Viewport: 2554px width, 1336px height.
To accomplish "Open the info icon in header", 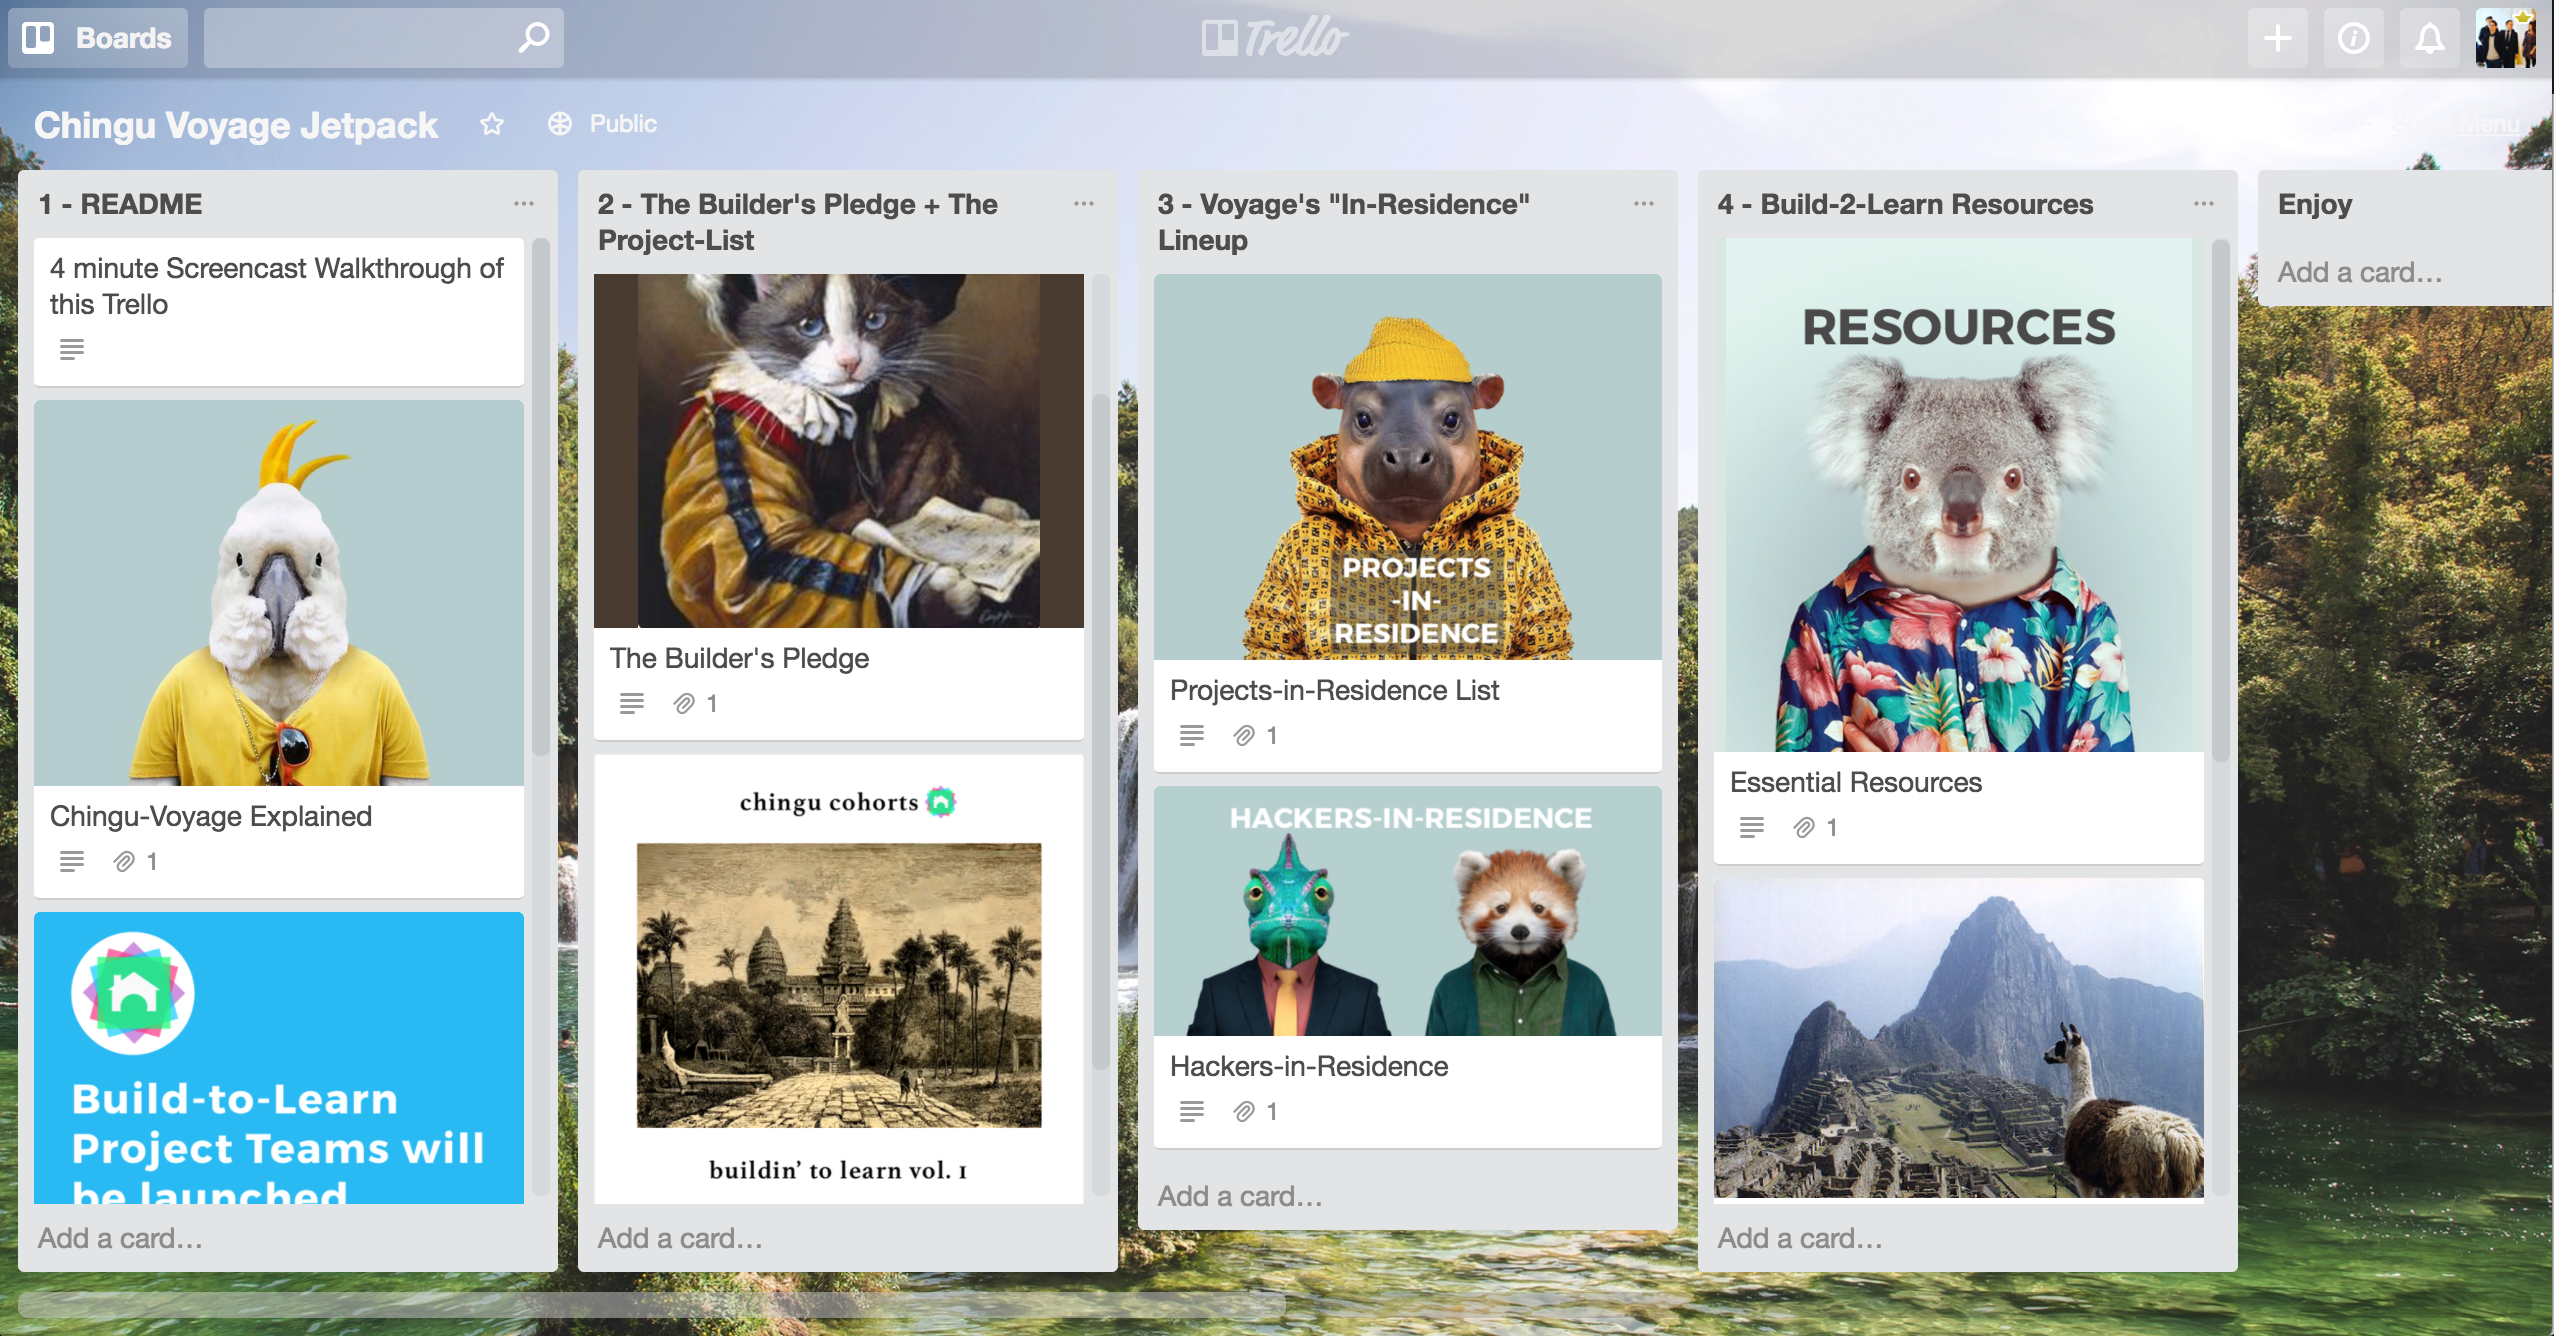I will (2353, 38).
